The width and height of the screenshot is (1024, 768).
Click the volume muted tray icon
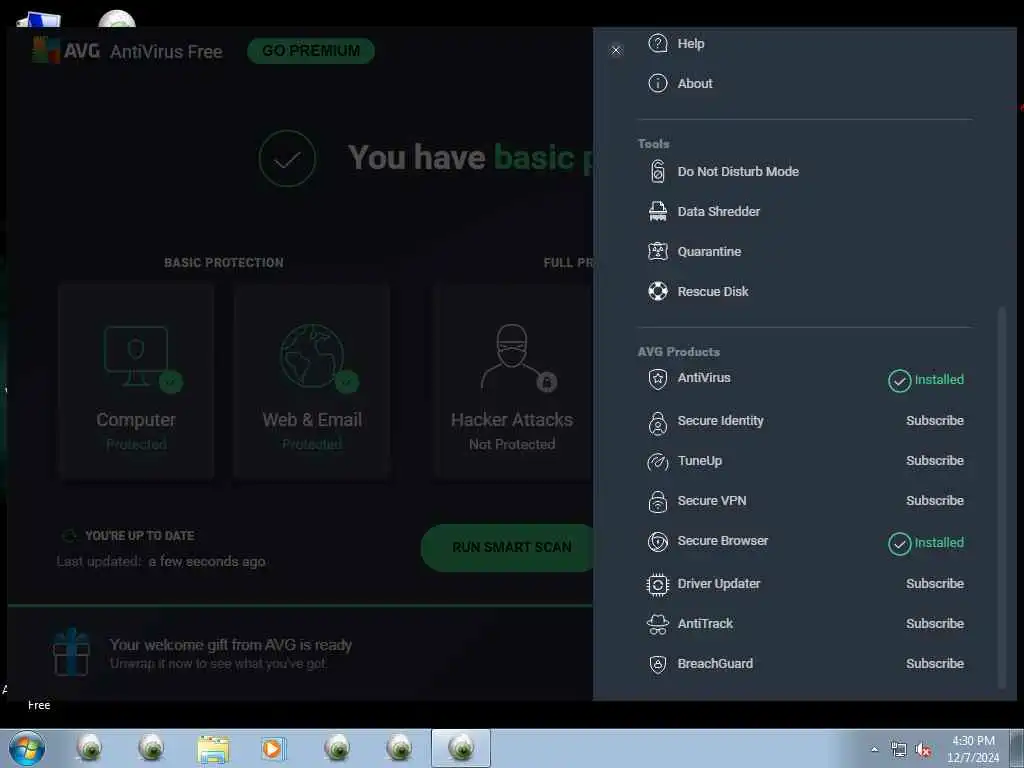[923, 750]
